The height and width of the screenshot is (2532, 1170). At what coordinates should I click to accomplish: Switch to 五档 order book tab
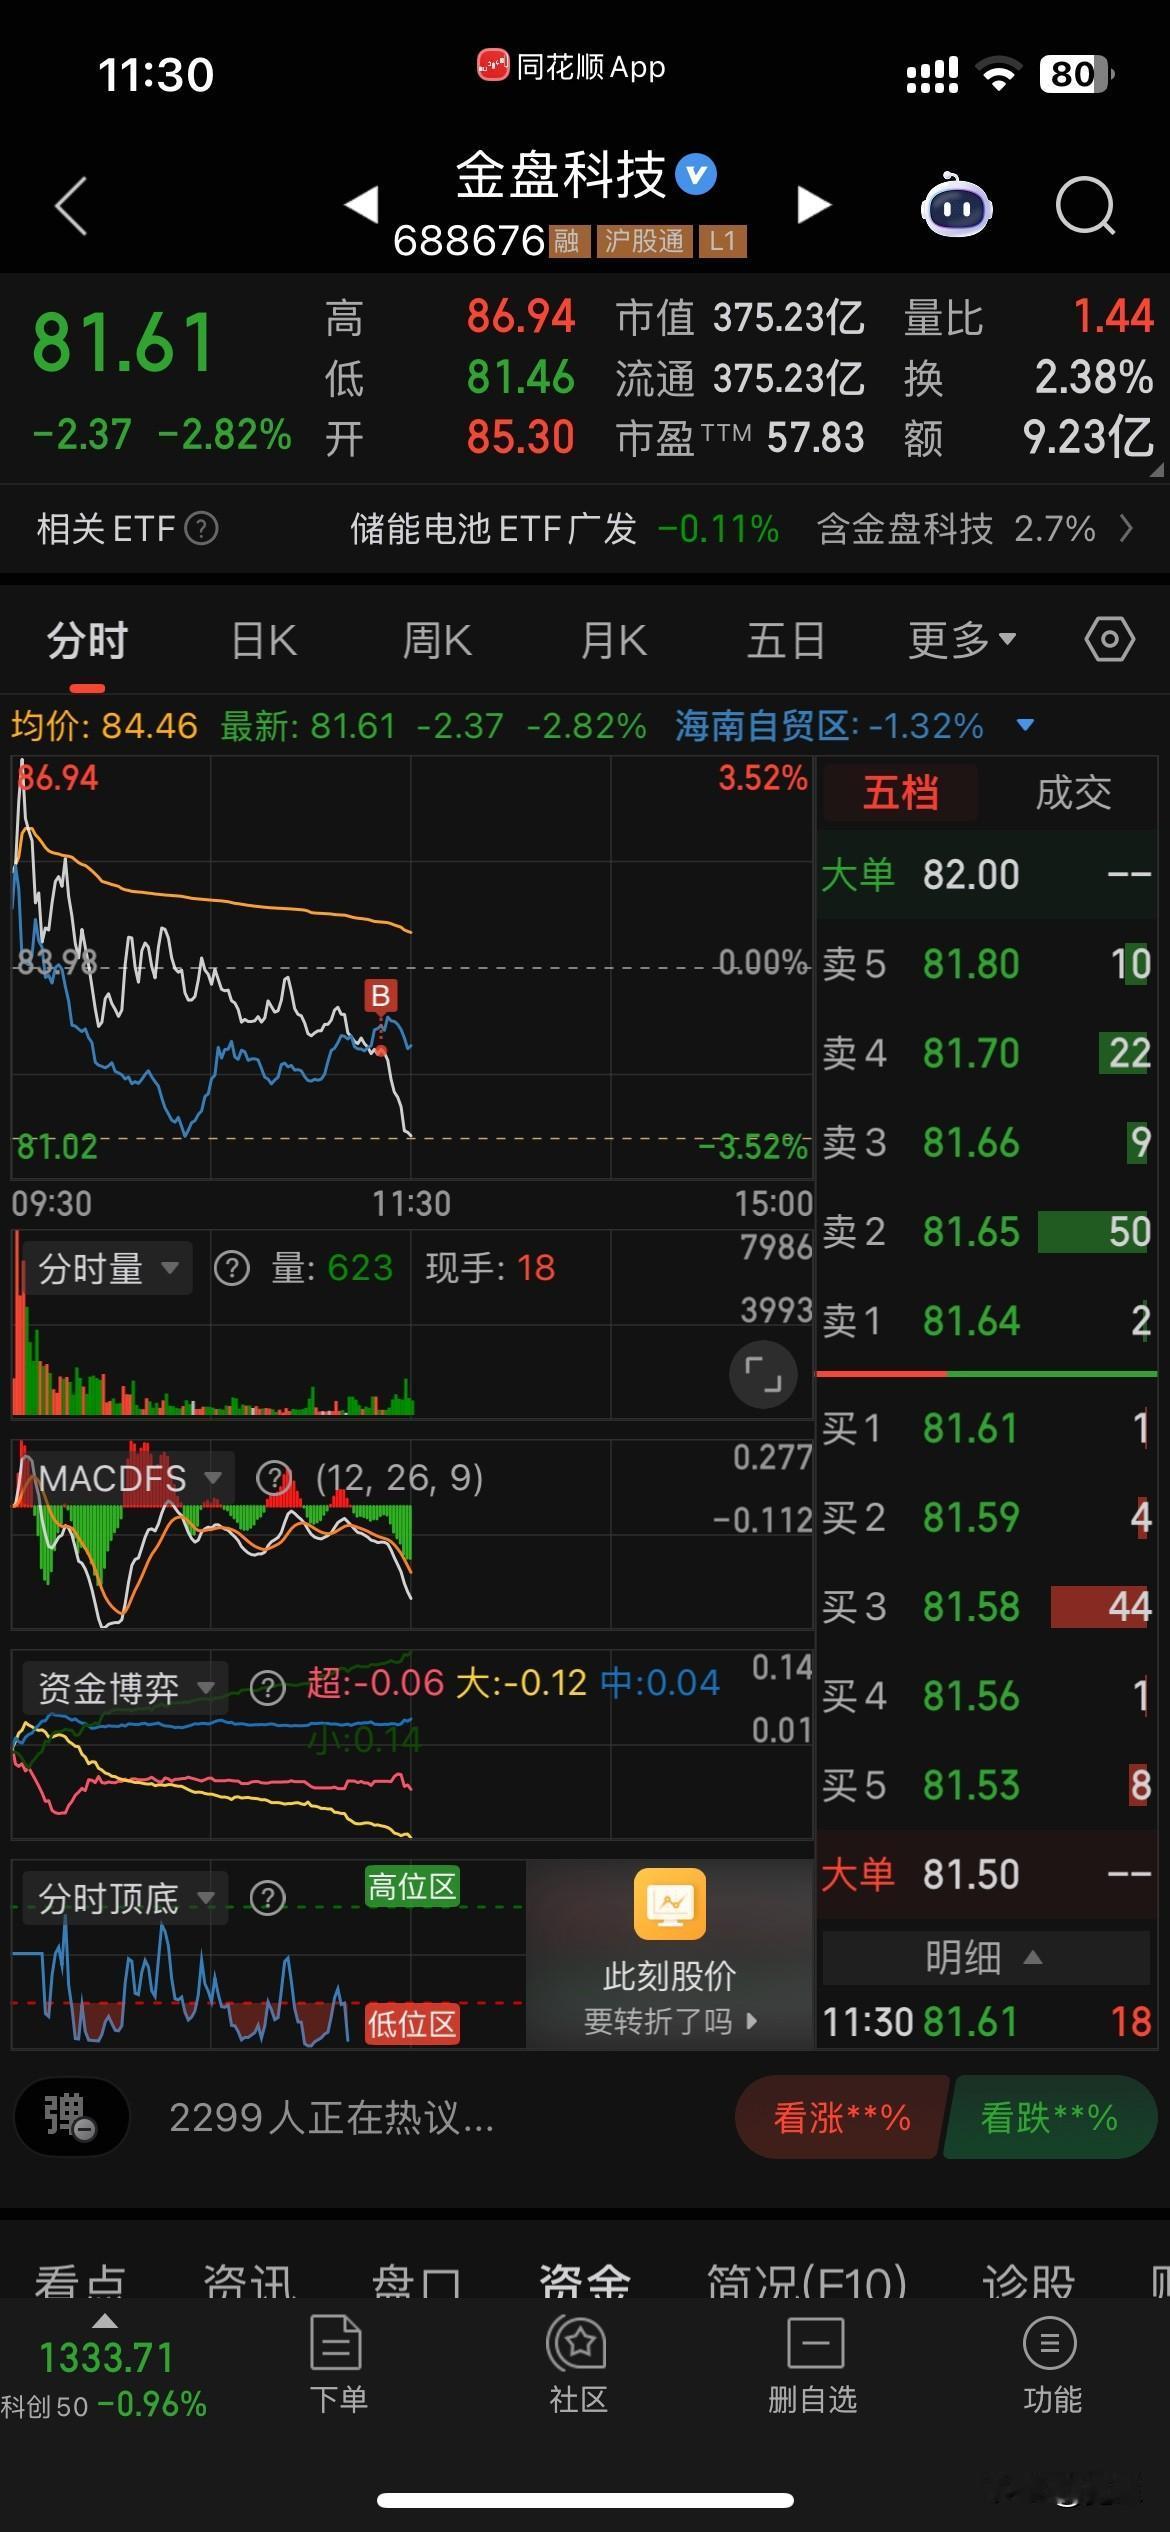[900, 793]
